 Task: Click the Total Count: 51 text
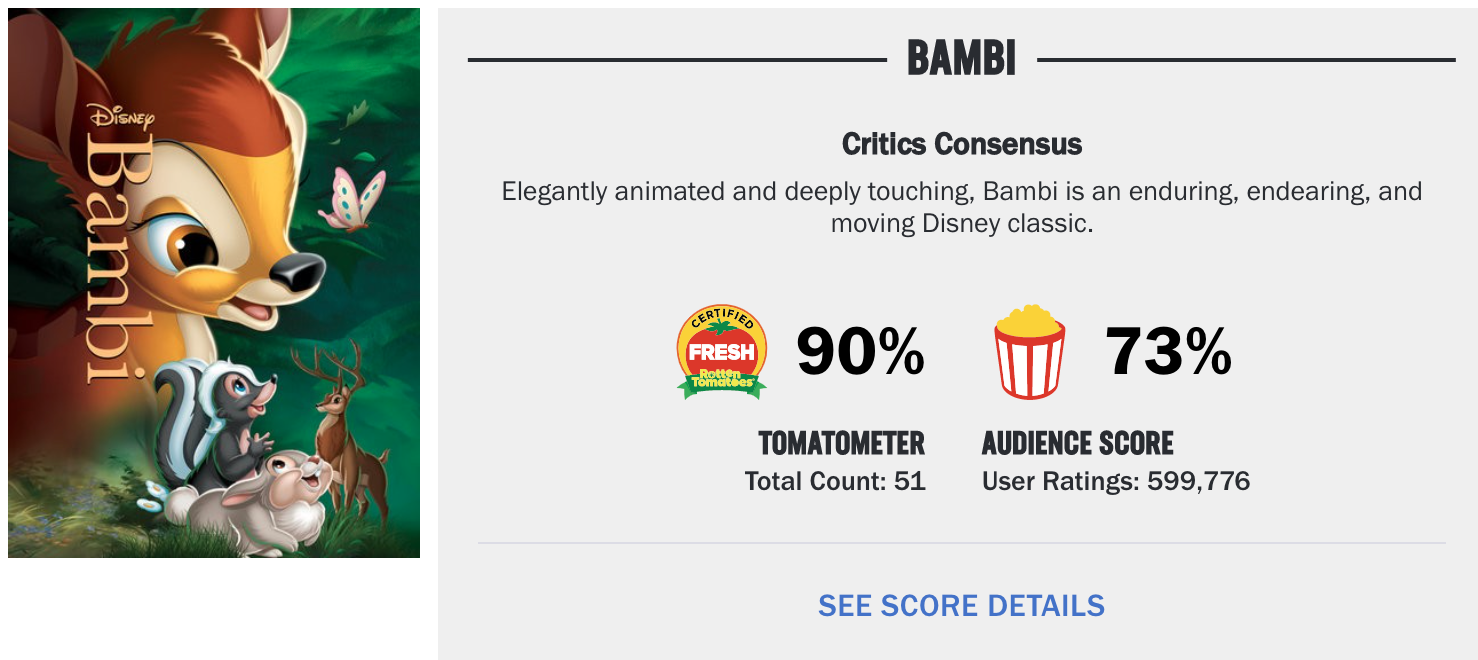(x=835, y=481)
